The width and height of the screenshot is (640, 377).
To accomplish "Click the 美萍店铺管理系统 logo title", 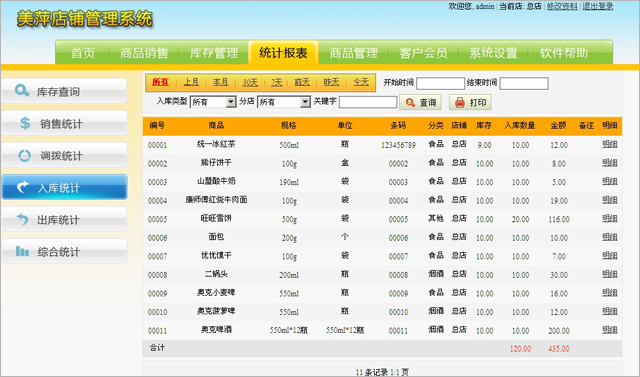I will (x=85, y=19).
